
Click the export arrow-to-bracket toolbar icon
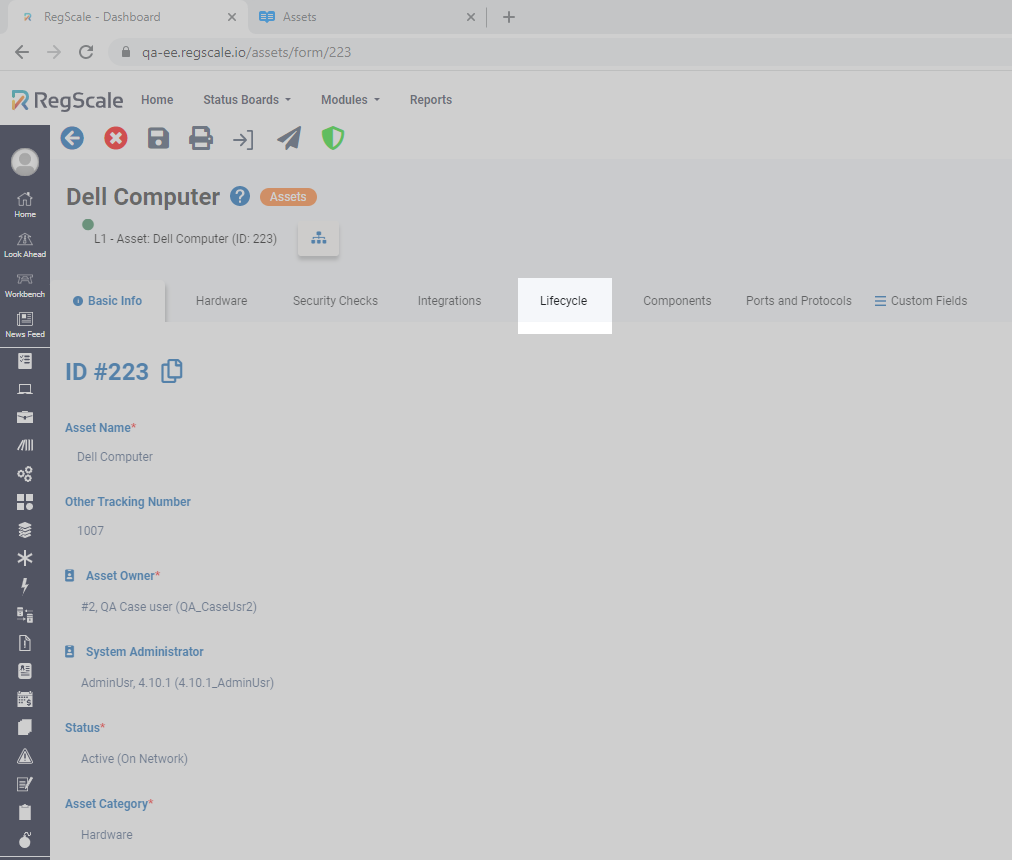(x=243, y=139)
